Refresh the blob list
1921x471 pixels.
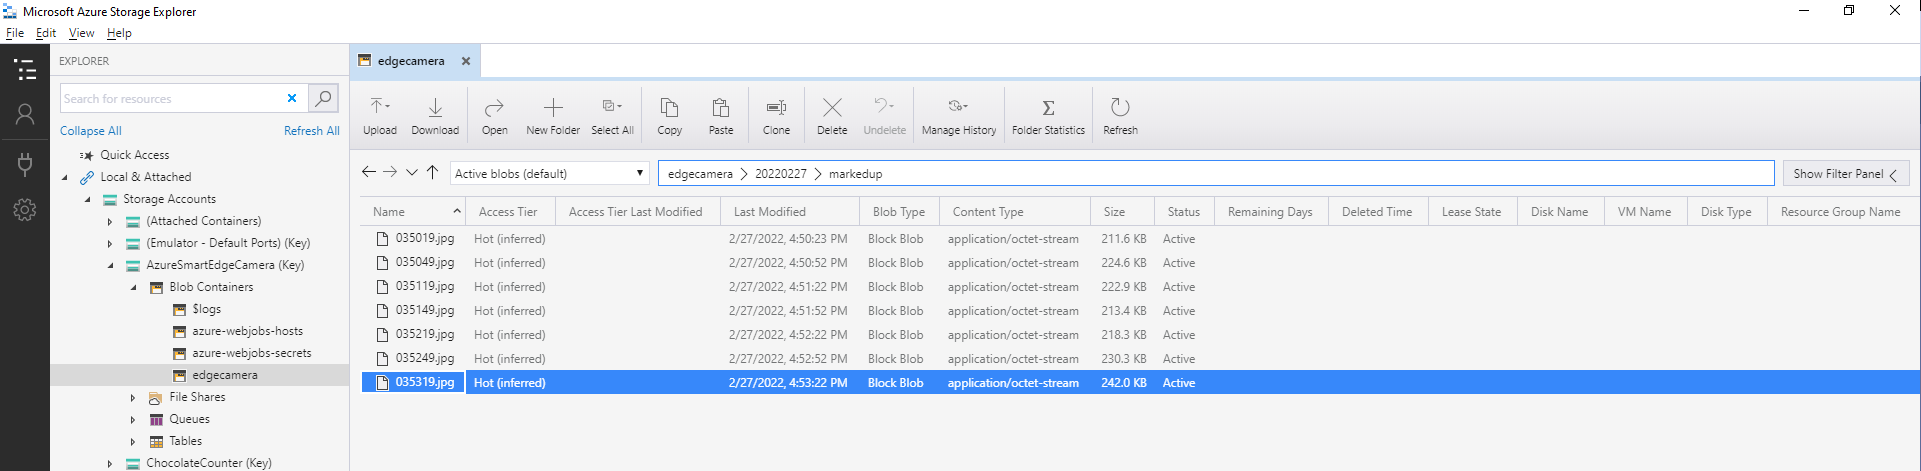(1120, 116)
